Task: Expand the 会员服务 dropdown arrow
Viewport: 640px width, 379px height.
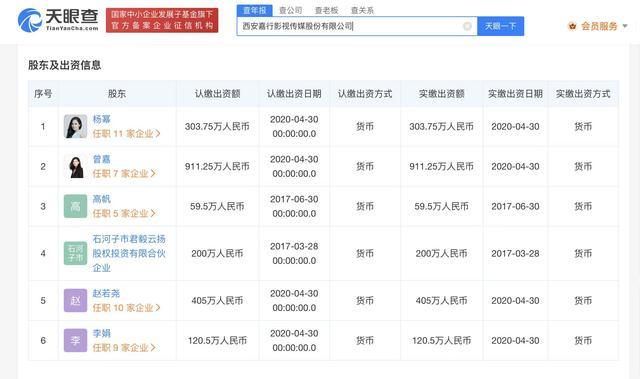Action: 625,27
